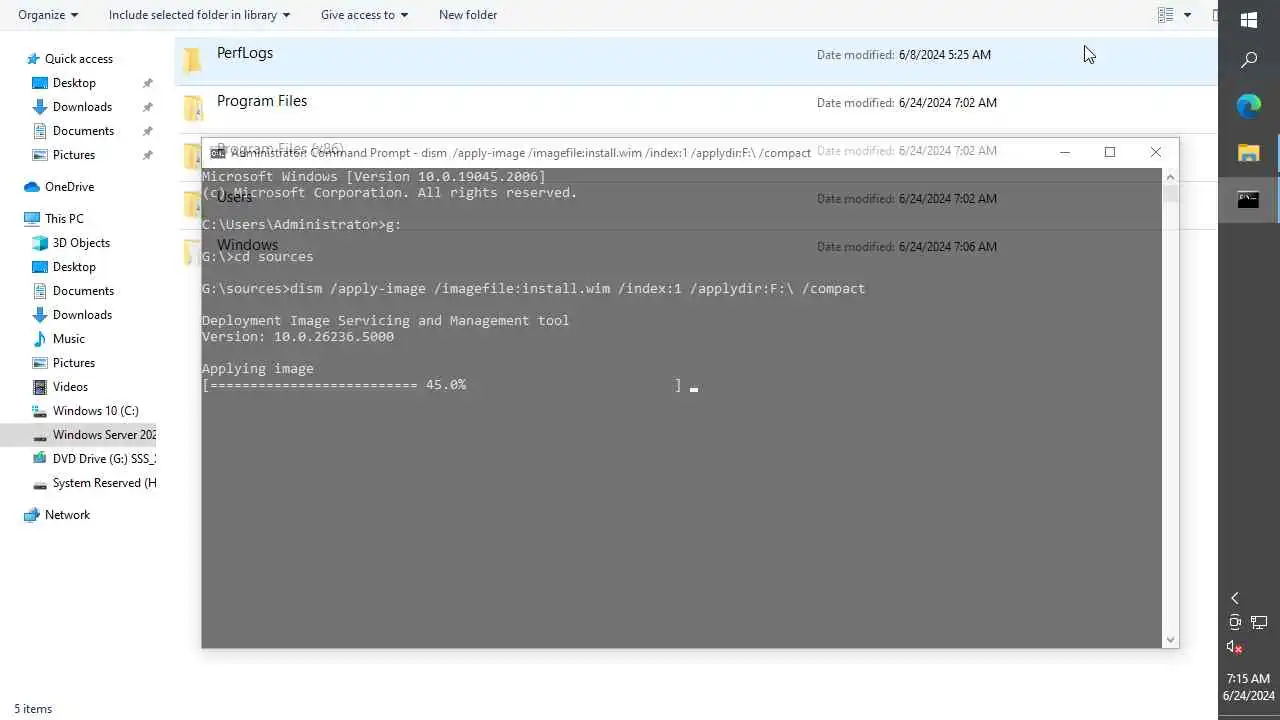Click the dism 45.0% progress bar
This screenshot has width=1280, height=720.
441,385
